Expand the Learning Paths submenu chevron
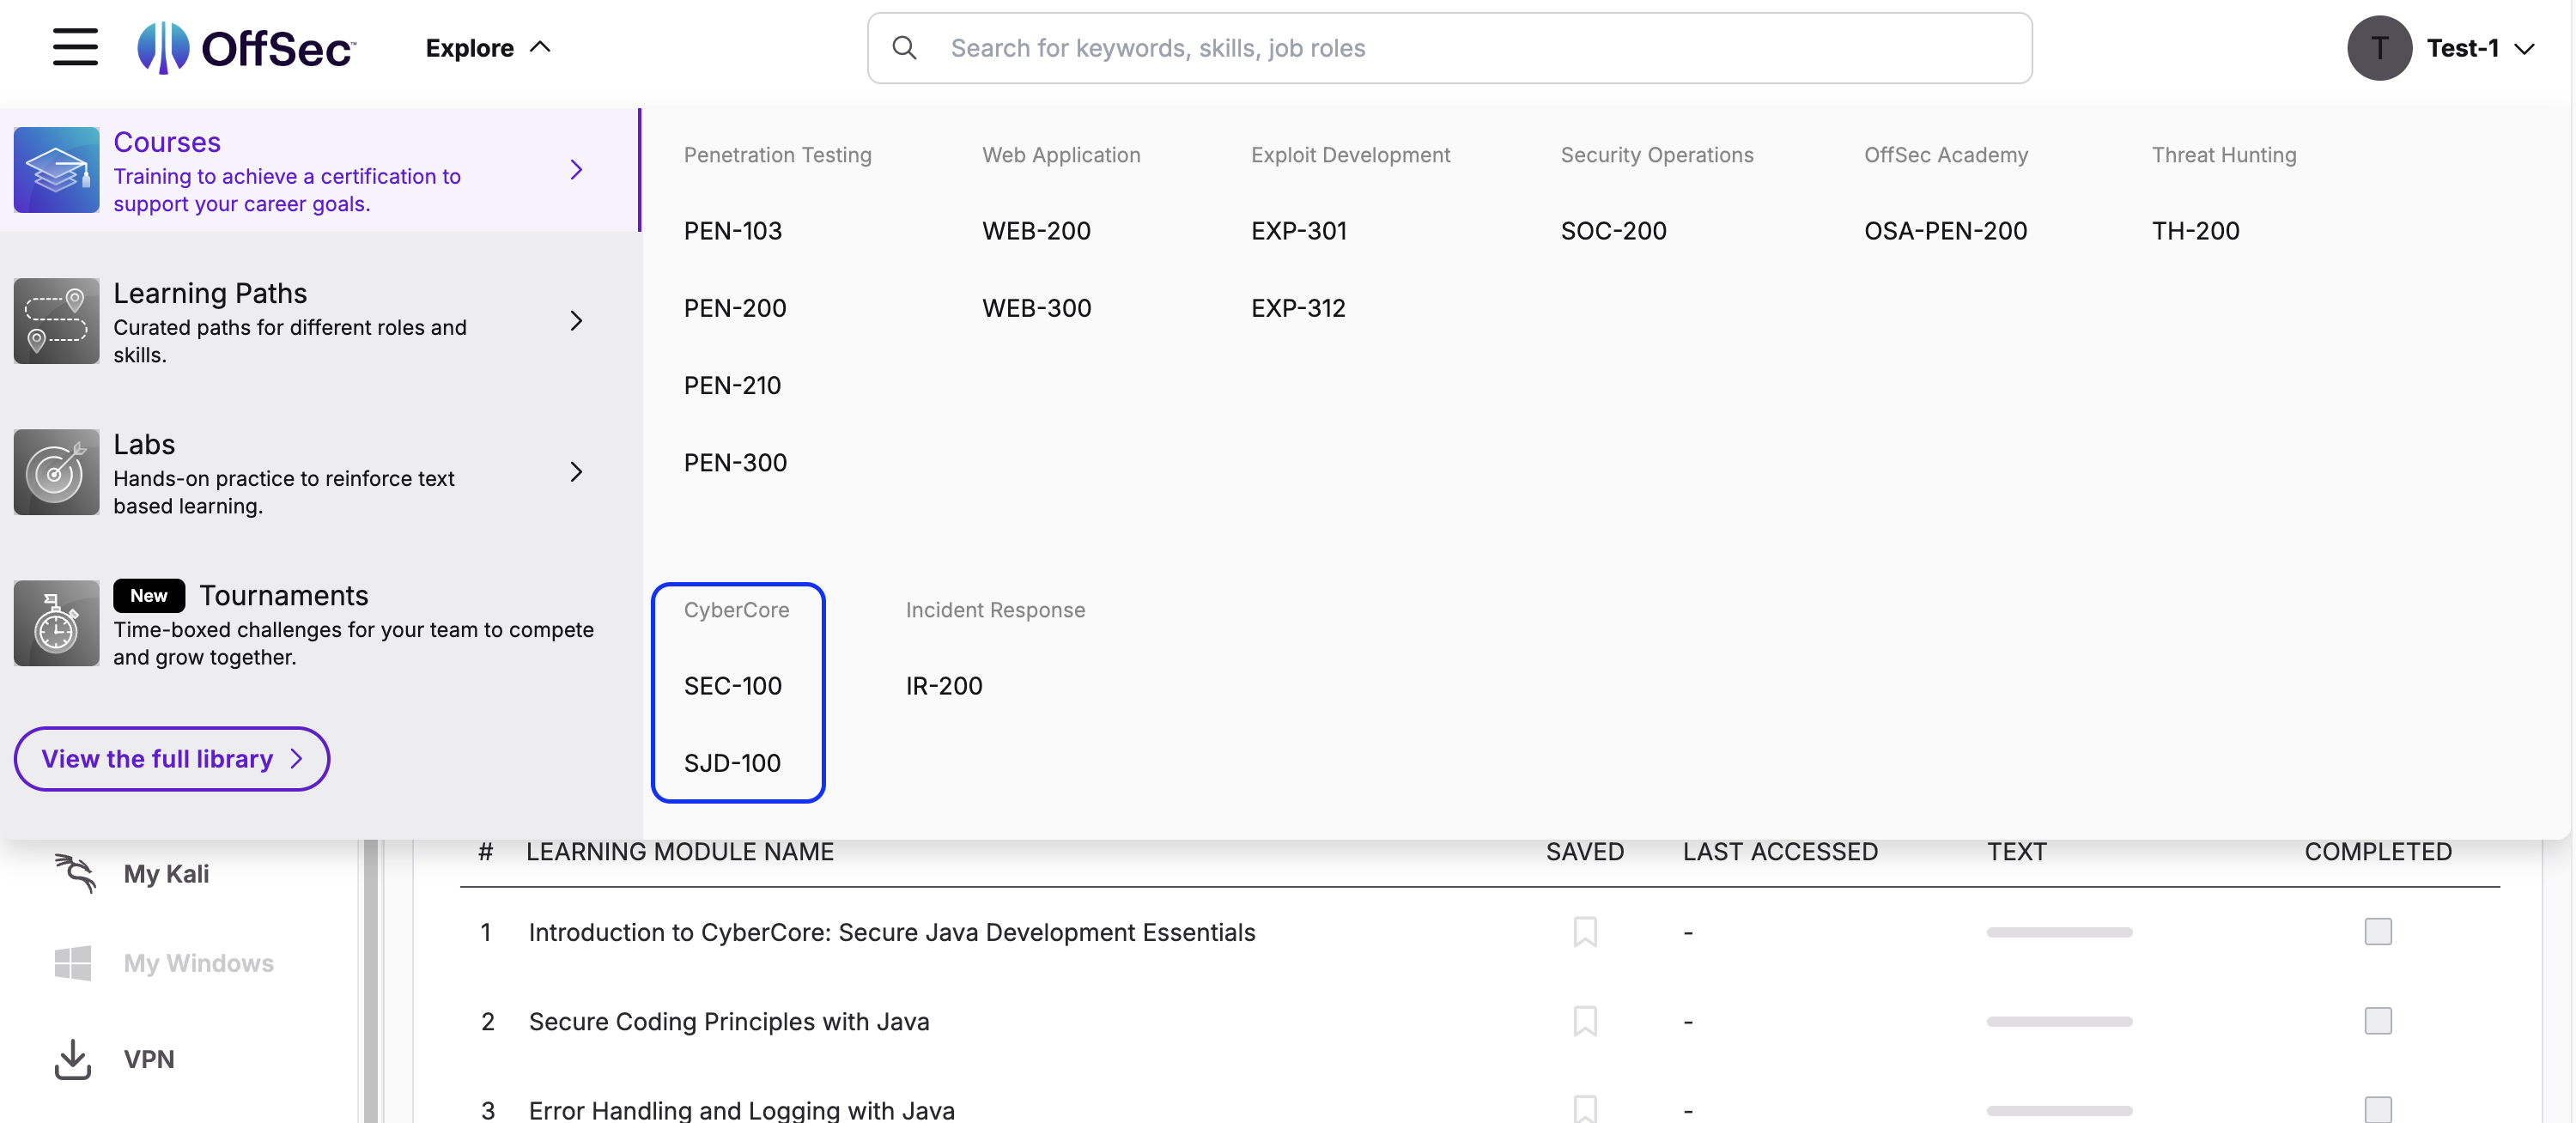 click(x=576, y=320)
